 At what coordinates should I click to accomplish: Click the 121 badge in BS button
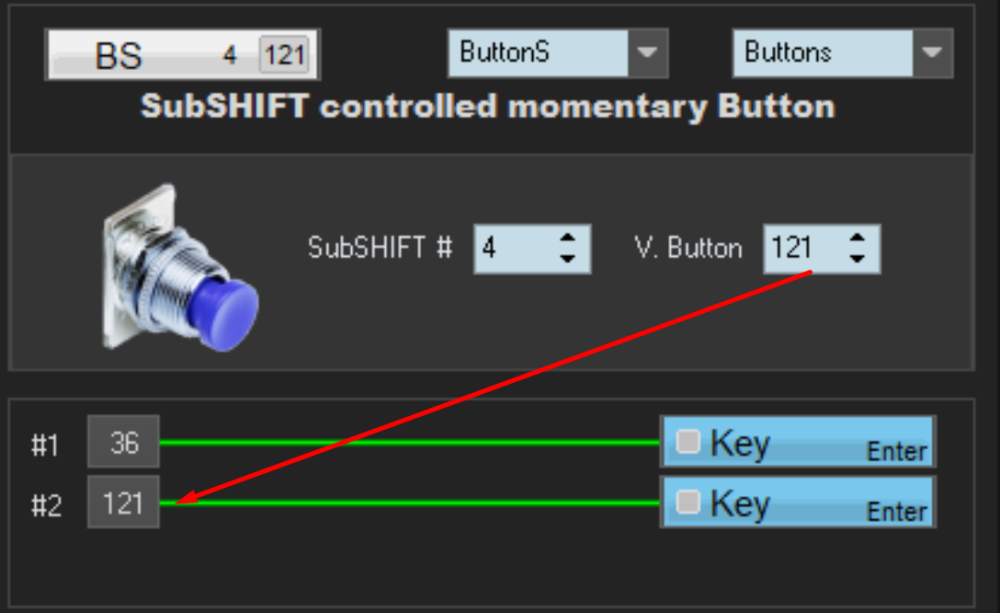pyautogui.click(x=284, y=54)
